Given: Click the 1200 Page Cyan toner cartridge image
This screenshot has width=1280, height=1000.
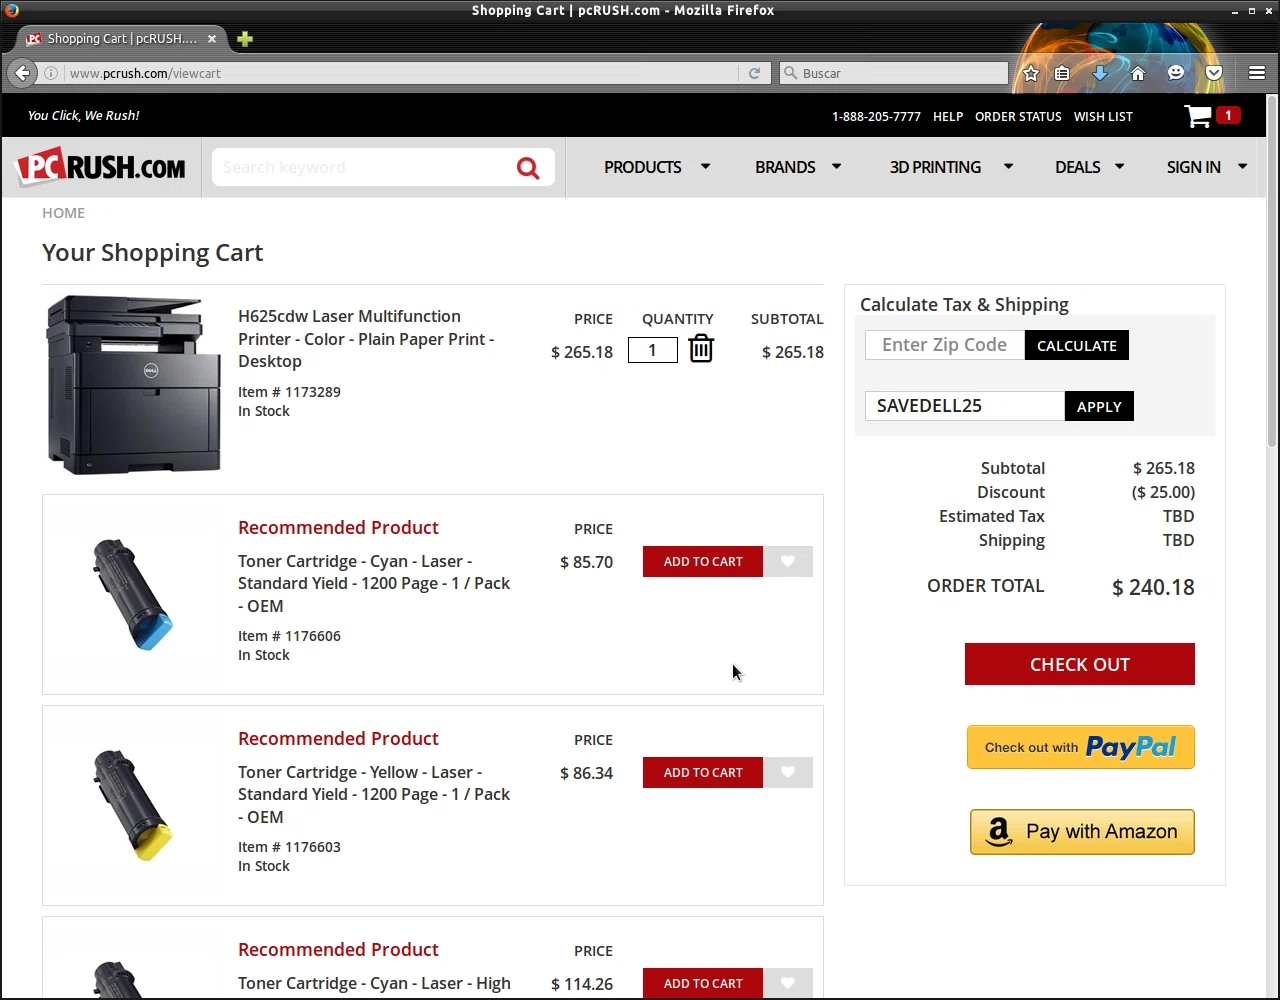Looking at the screenshot, I should pyautogui.click(x=132, y=594).
